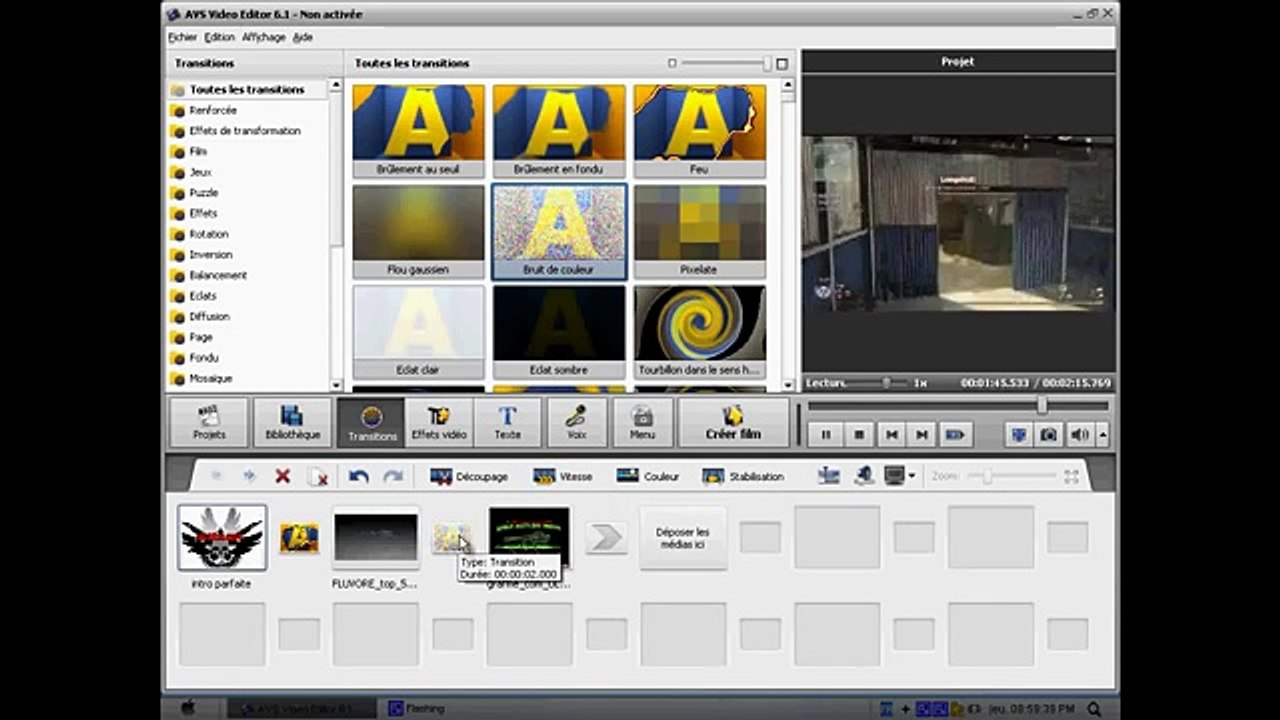The image size is (1280, 720).
Task: Take a snapshot with camera icon
Action: coord(1048,435)
